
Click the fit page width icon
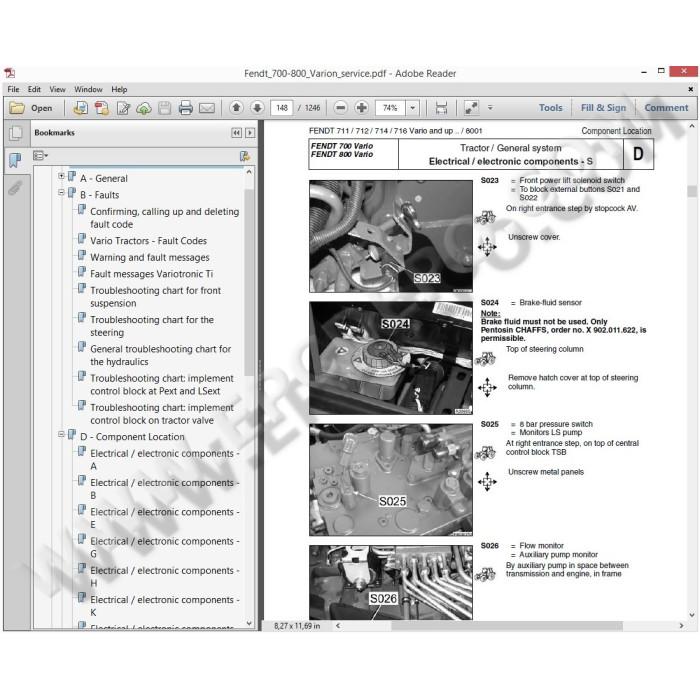[441, 108]
